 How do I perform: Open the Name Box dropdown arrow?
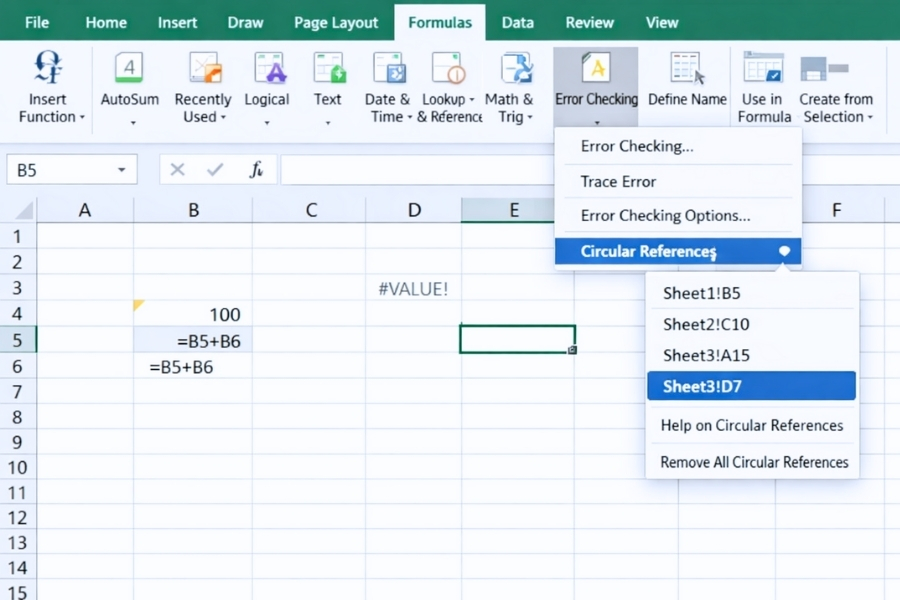tap(123, 169)
